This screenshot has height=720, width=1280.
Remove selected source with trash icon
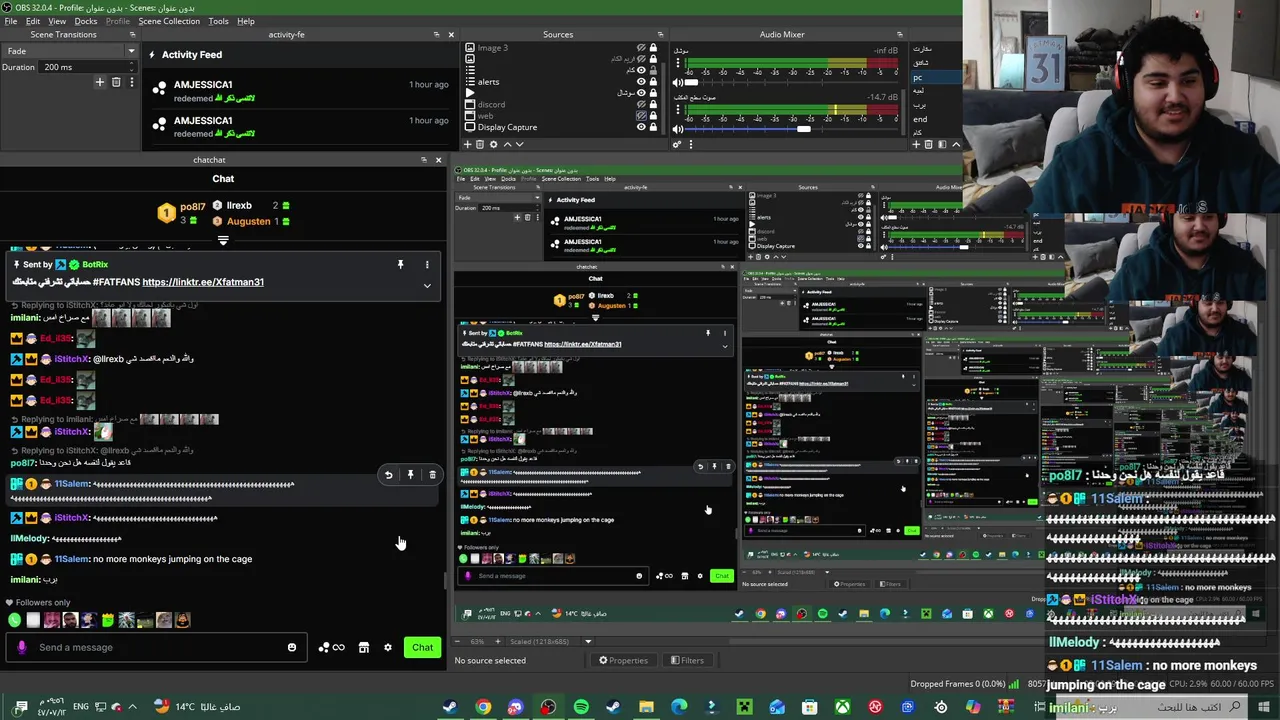[x=480, y=144]
